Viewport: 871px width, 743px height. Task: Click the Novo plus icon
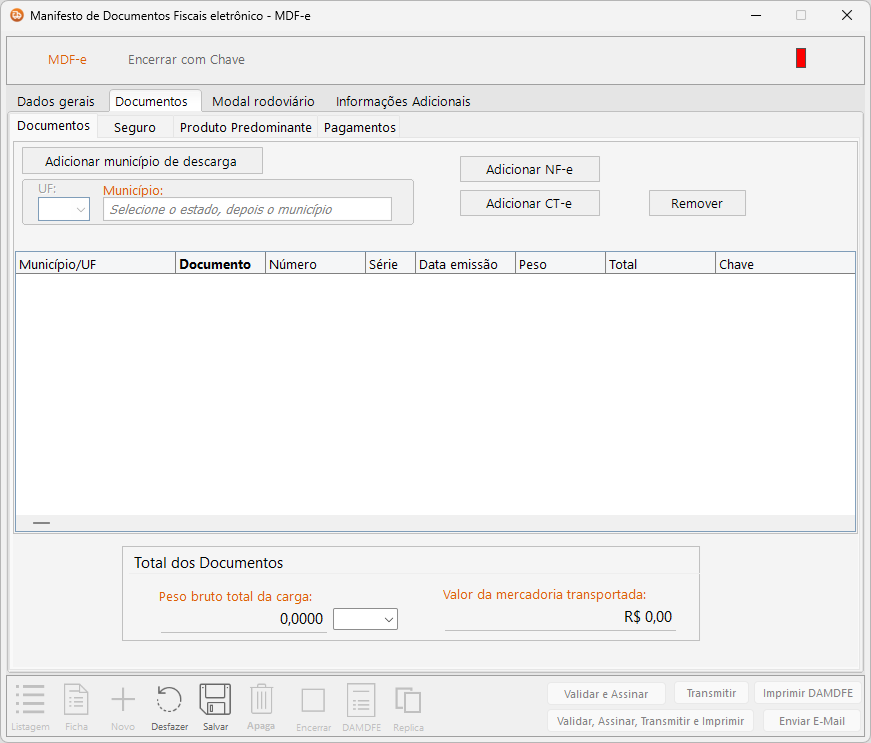tap(123, 700)
